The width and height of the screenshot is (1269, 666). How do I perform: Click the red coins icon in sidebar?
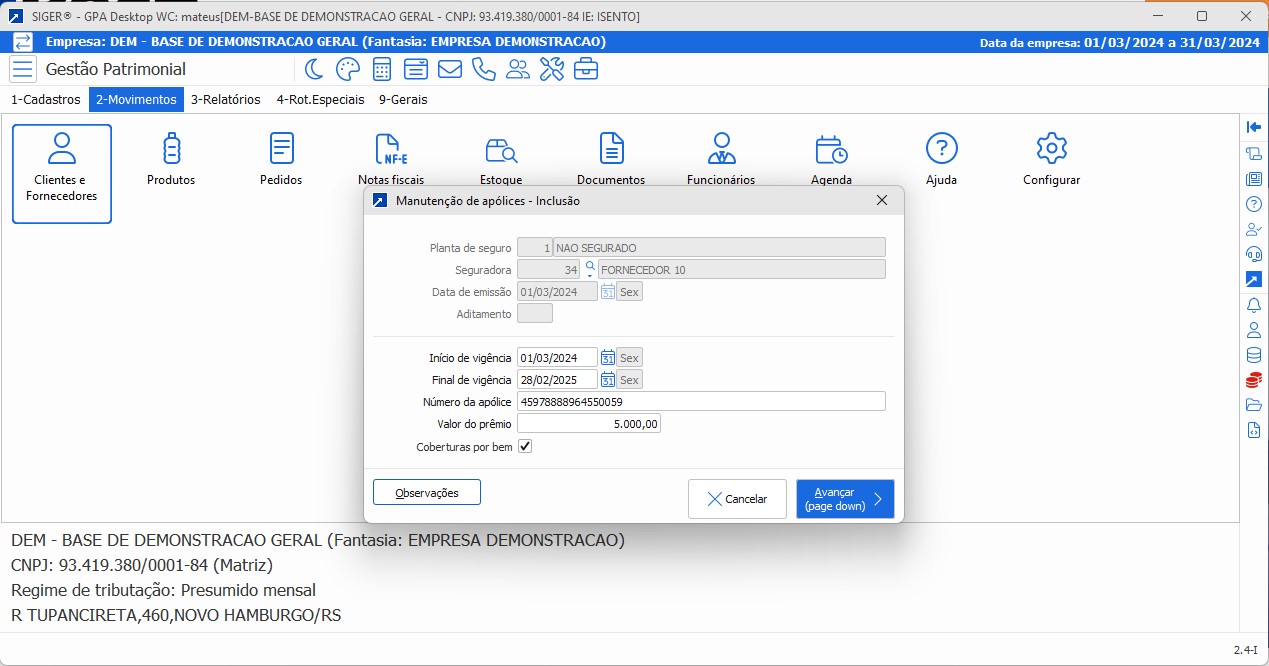1254,380
